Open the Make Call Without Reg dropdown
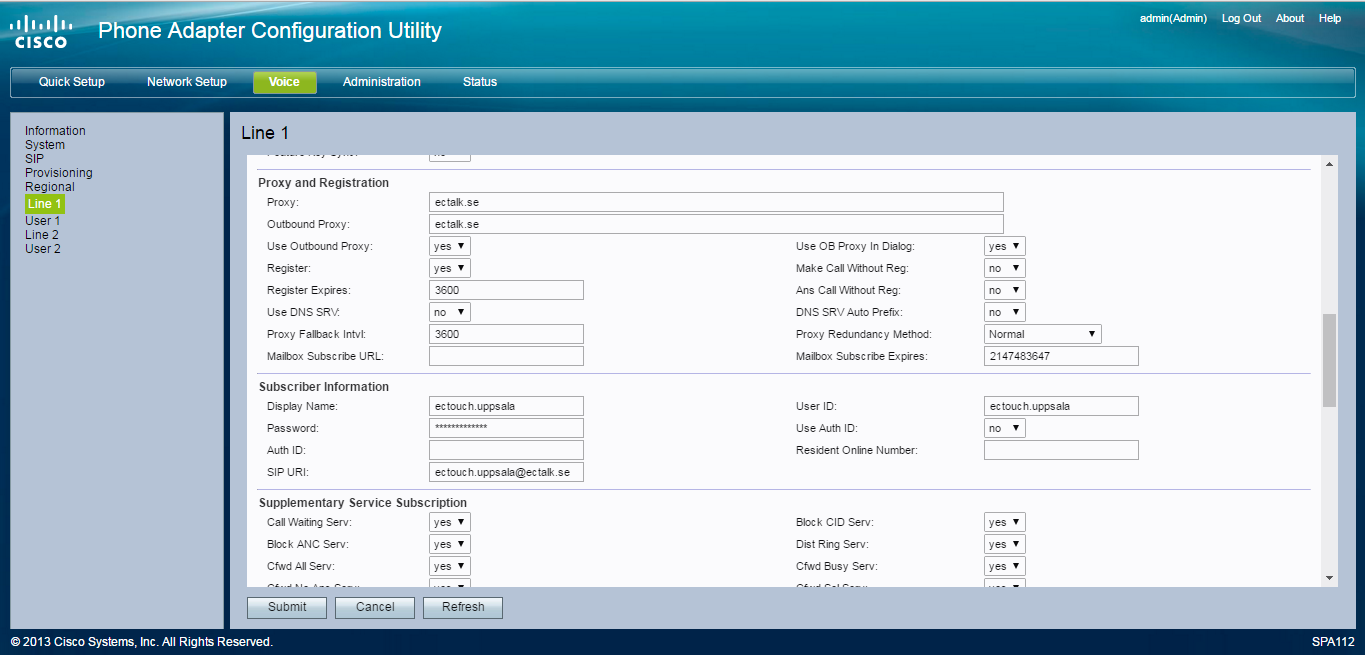 1004,268
